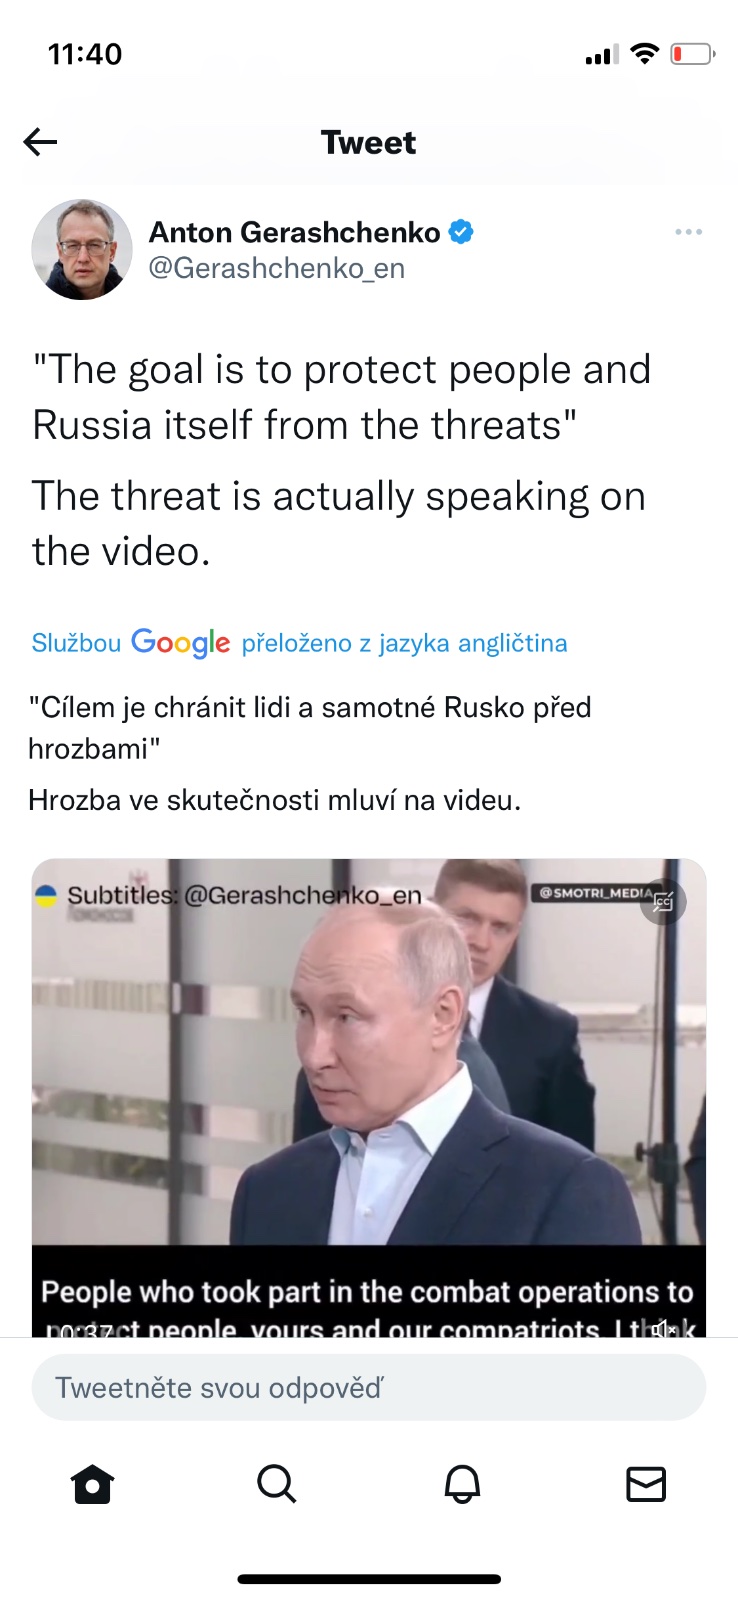Tap the Anton Gerashchenko display name

[295, 232]
